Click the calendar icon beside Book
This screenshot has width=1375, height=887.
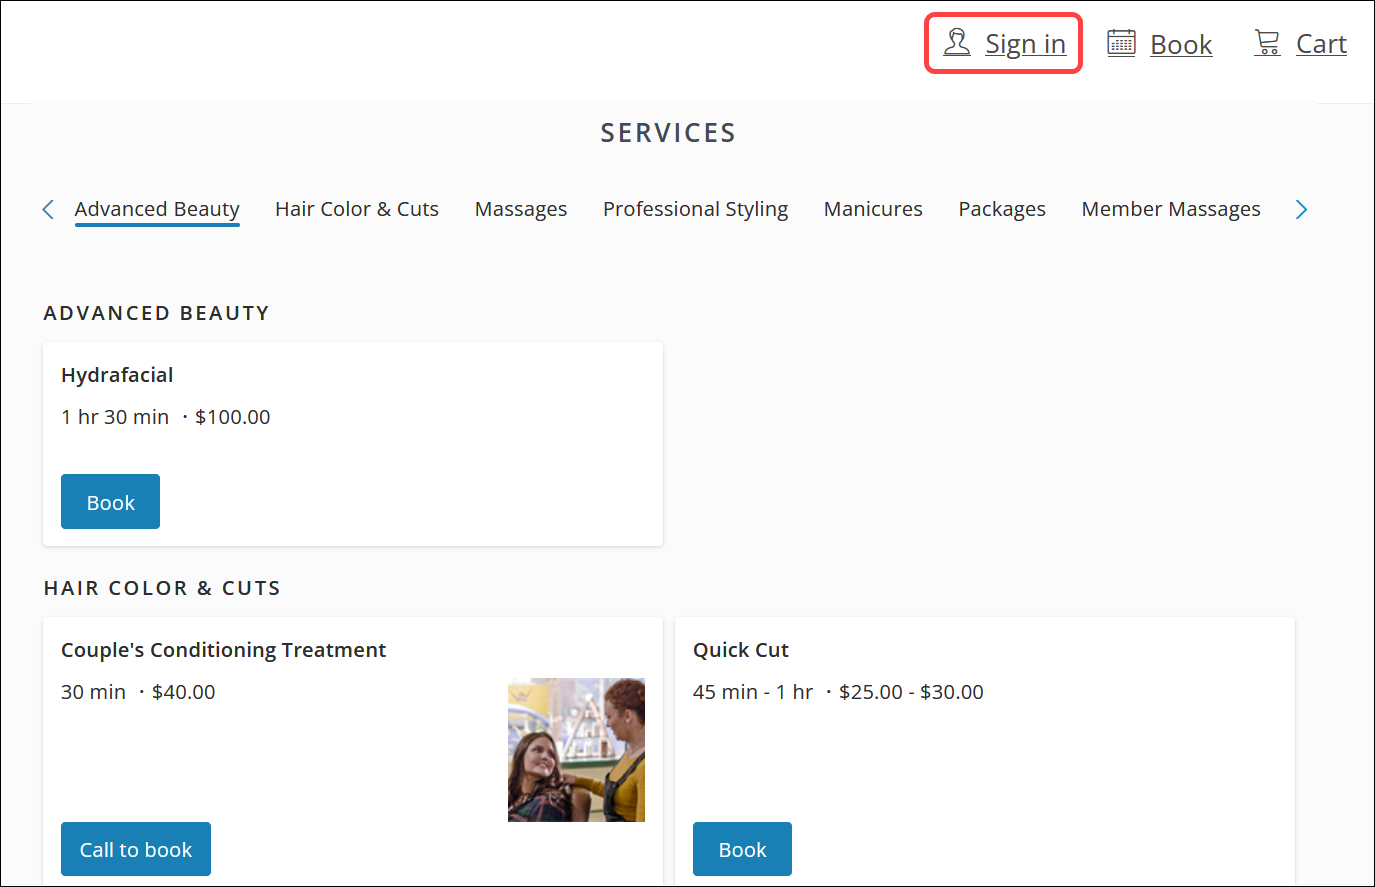pyautogui.click(x=1121, y=43)
